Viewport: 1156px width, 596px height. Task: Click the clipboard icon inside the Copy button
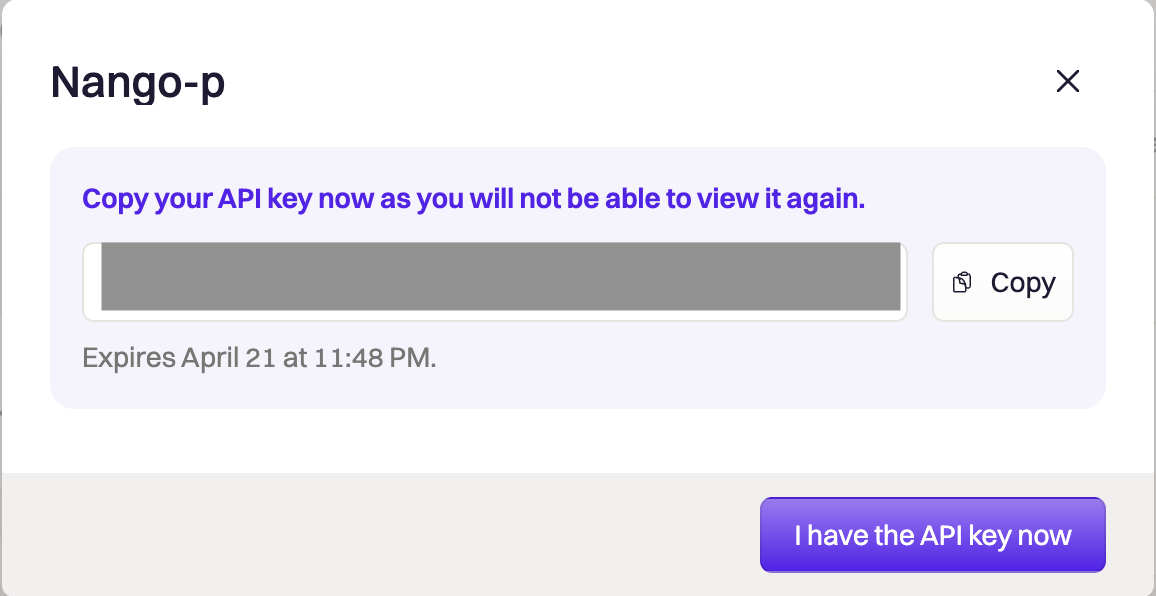[x=962, y=283]
